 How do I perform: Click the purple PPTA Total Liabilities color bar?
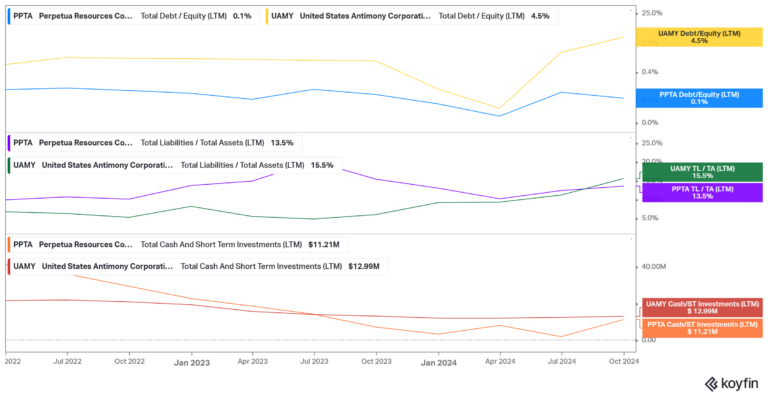(x=9, y=143)
